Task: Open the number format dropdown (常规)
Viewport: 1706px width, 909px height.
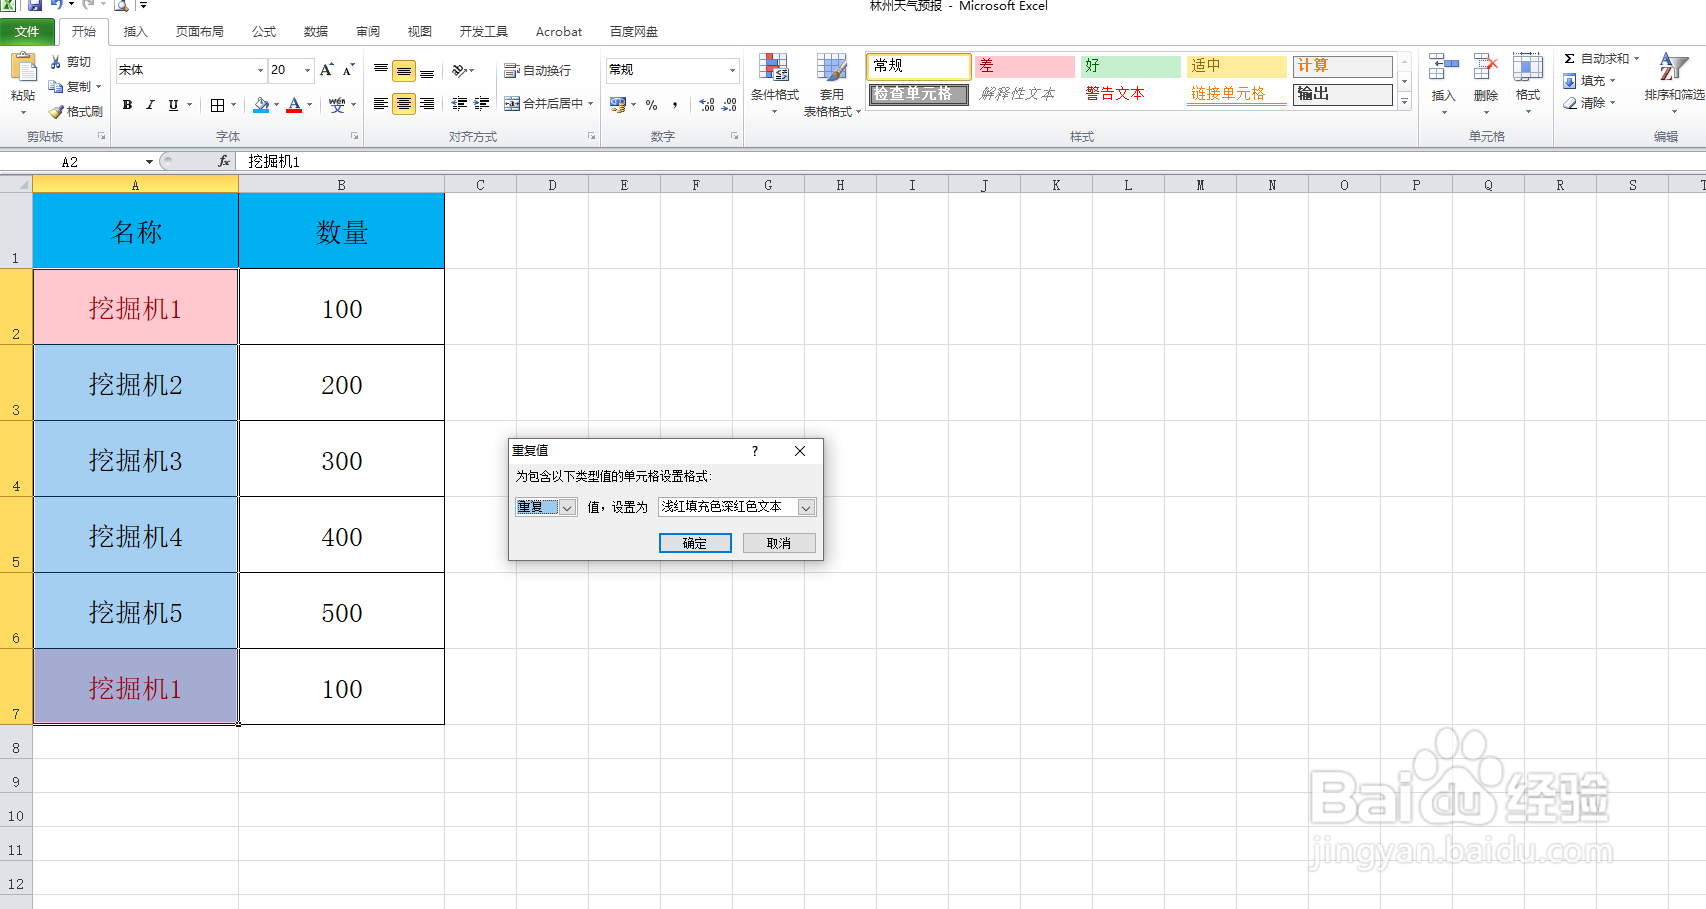Action: [732, 70]
